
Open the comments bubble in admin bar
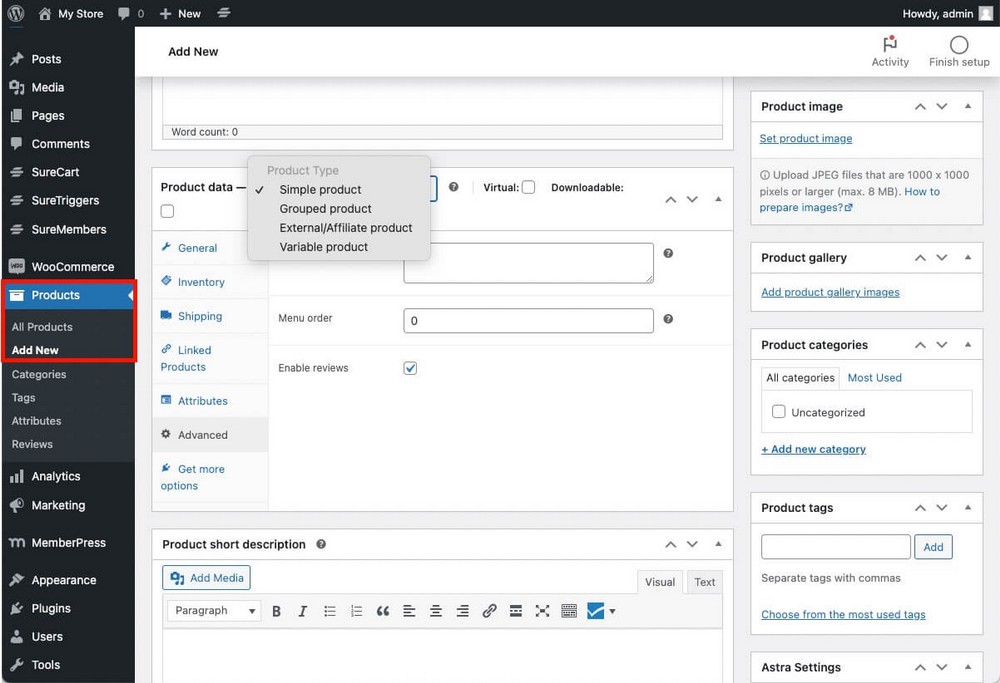131,13
